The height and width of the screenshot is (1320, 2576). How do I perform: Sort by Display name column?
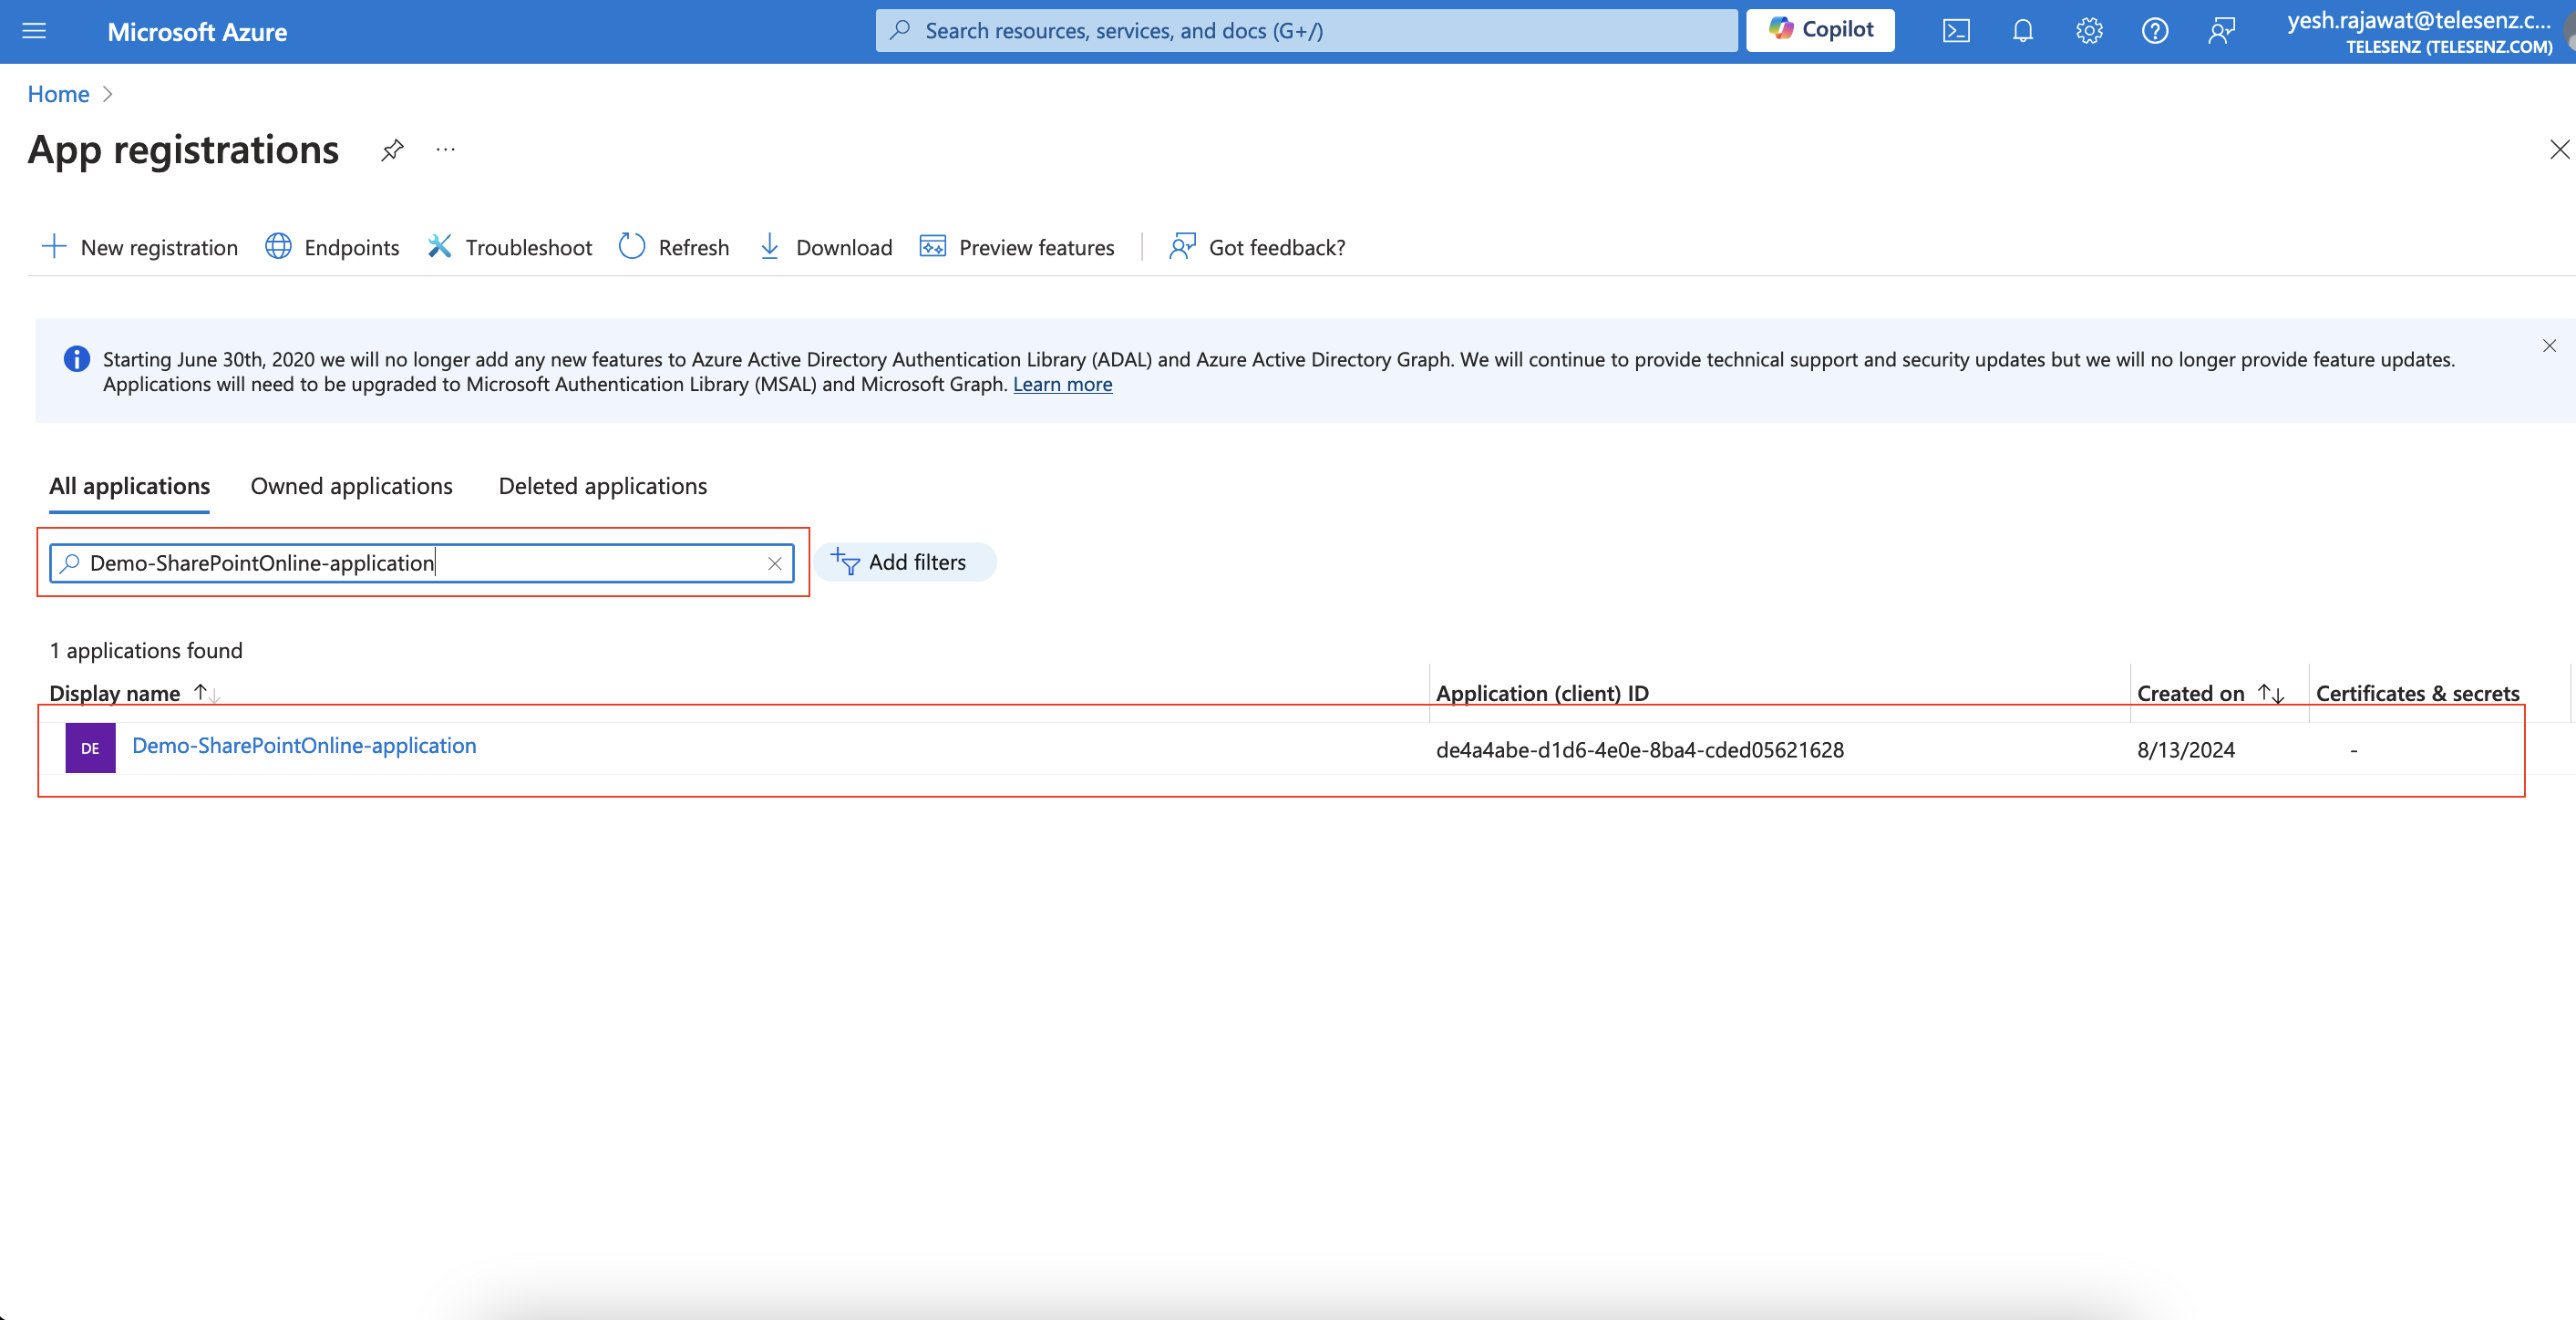(x=134, y=693)
